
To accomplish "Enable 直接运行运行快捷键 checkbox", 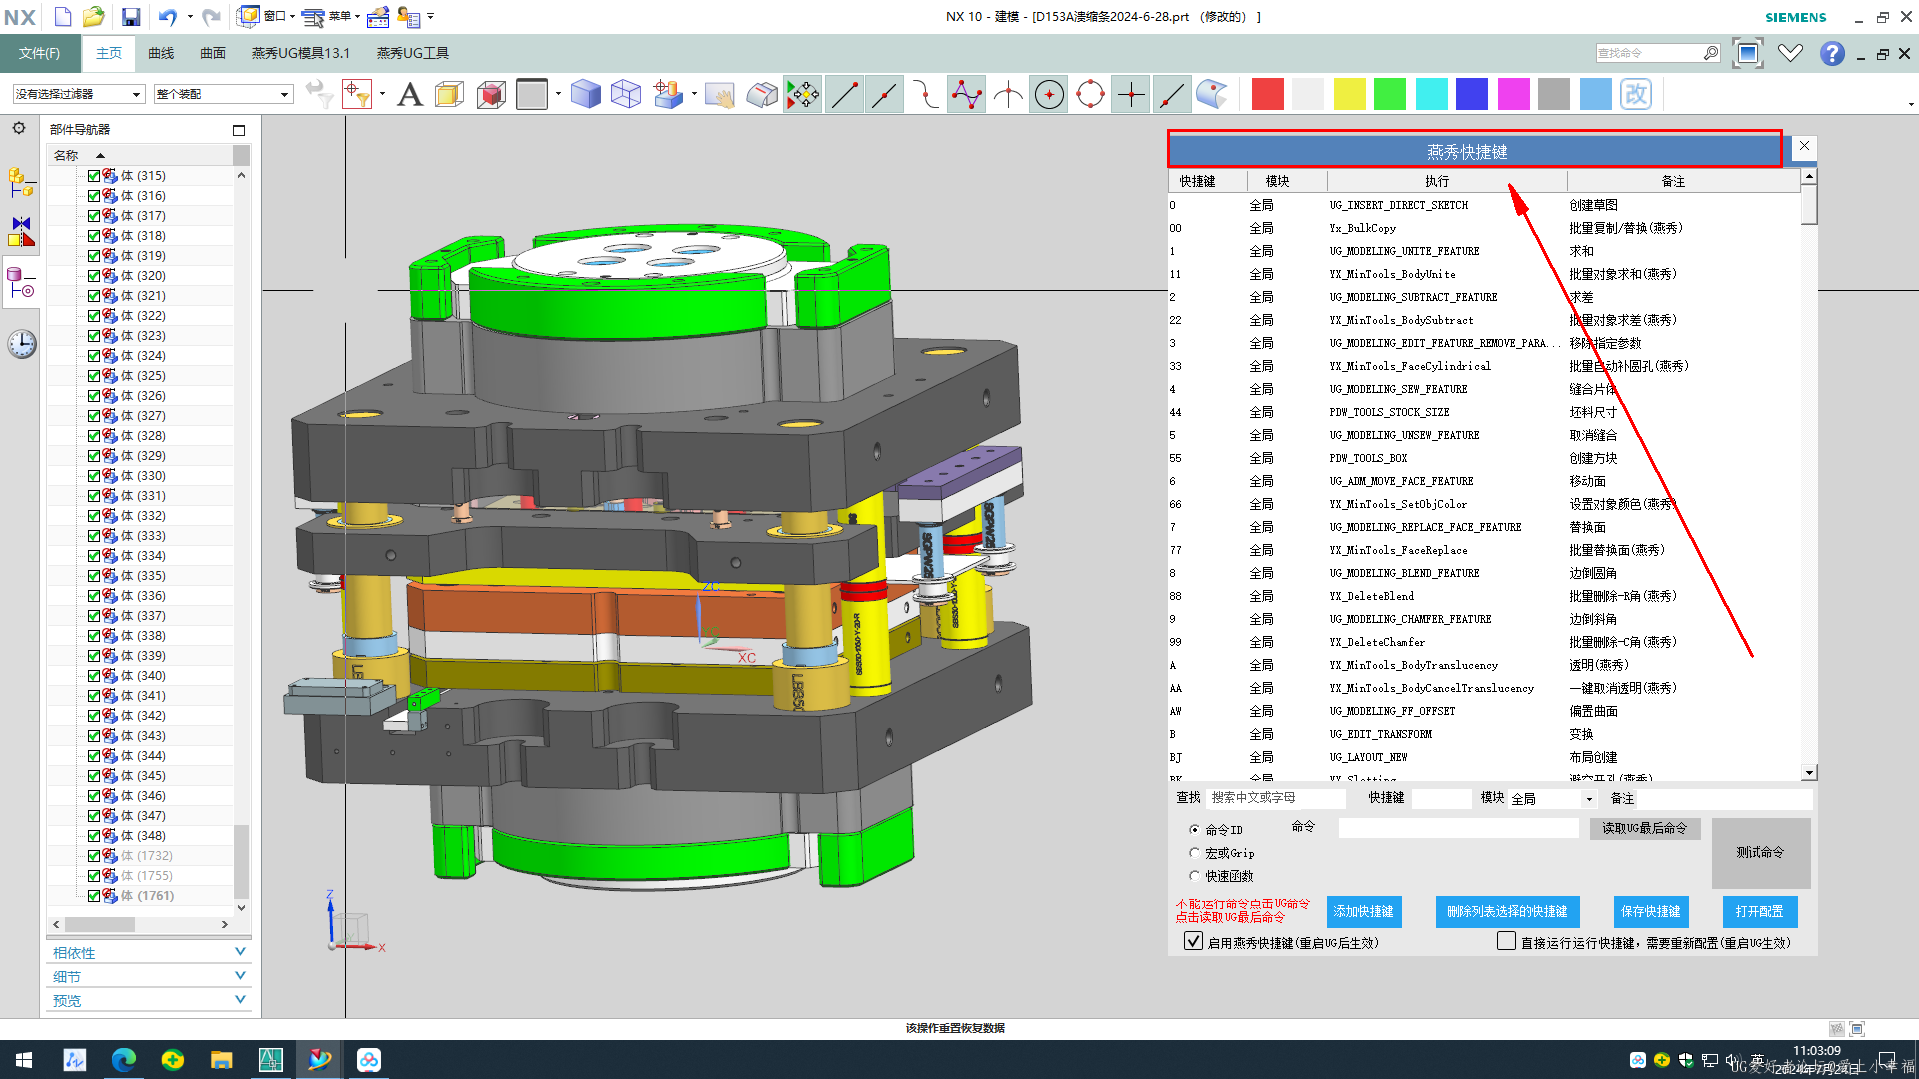I will click(1506, 941).
